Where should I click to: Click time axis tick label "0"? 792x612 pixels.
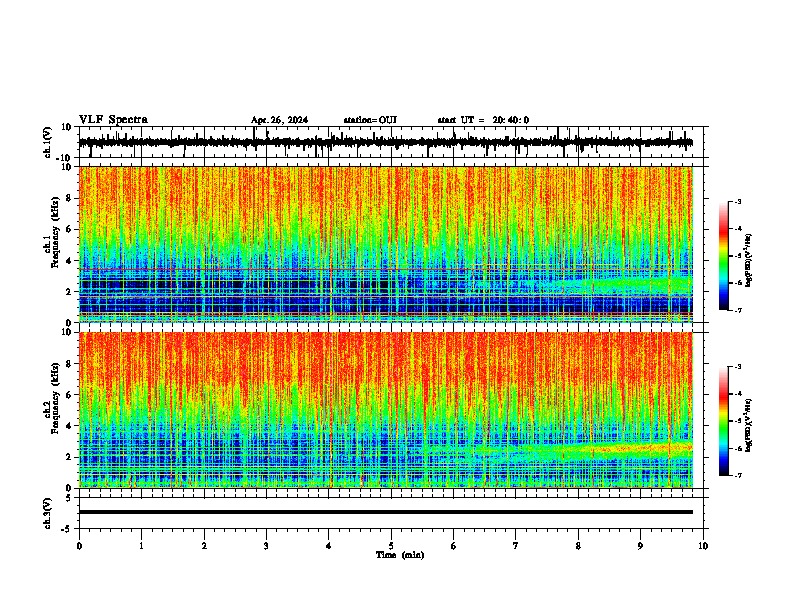click(x=79, y=546)
